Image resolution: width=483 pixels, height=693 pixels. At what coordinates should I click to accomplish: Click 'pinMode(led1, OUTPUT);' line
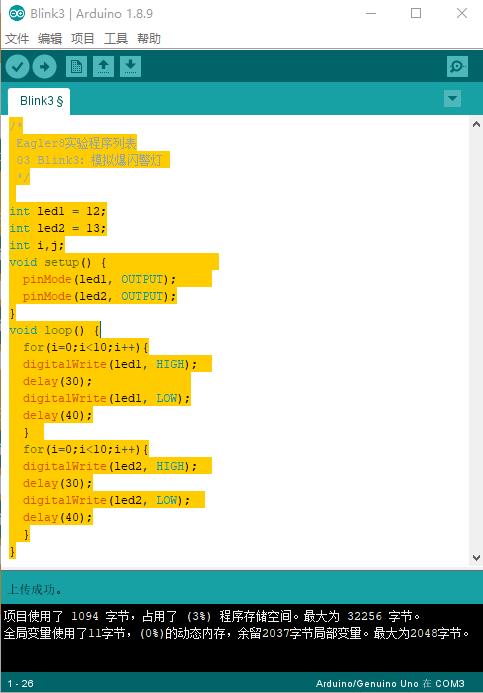(x=99, y=279)
